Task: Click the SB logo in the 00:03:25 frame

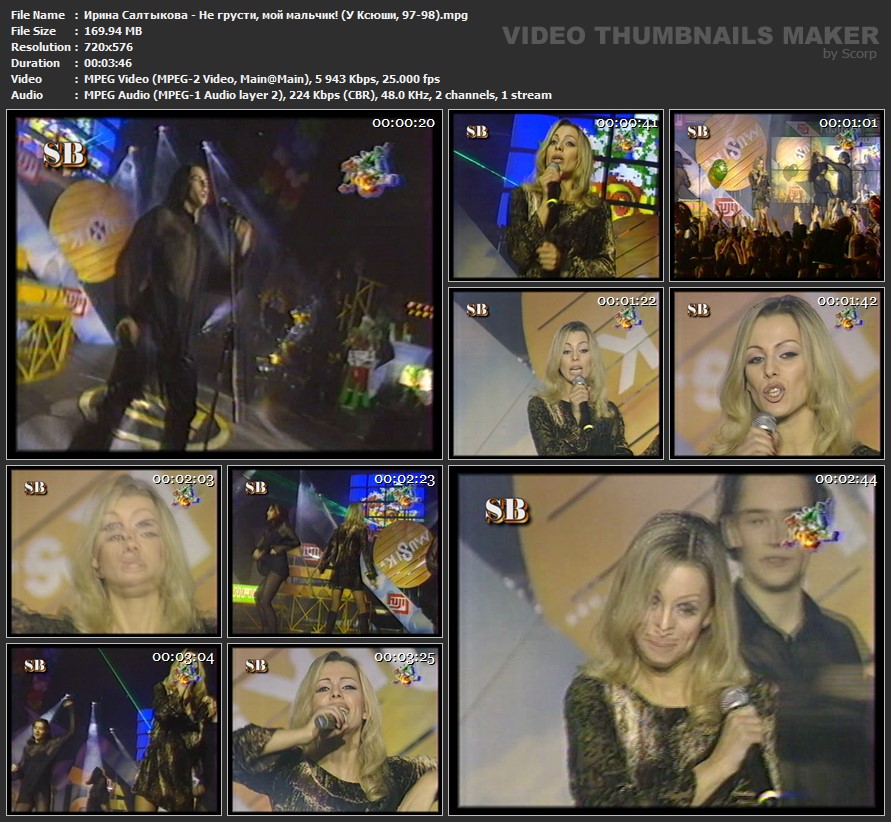Action: 256,665
